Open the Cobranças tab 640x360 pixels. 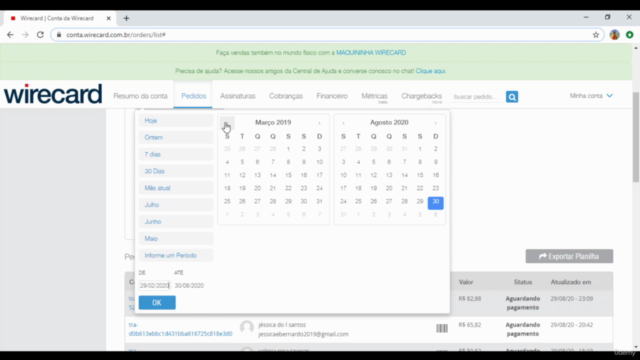[x=286, y=96]
